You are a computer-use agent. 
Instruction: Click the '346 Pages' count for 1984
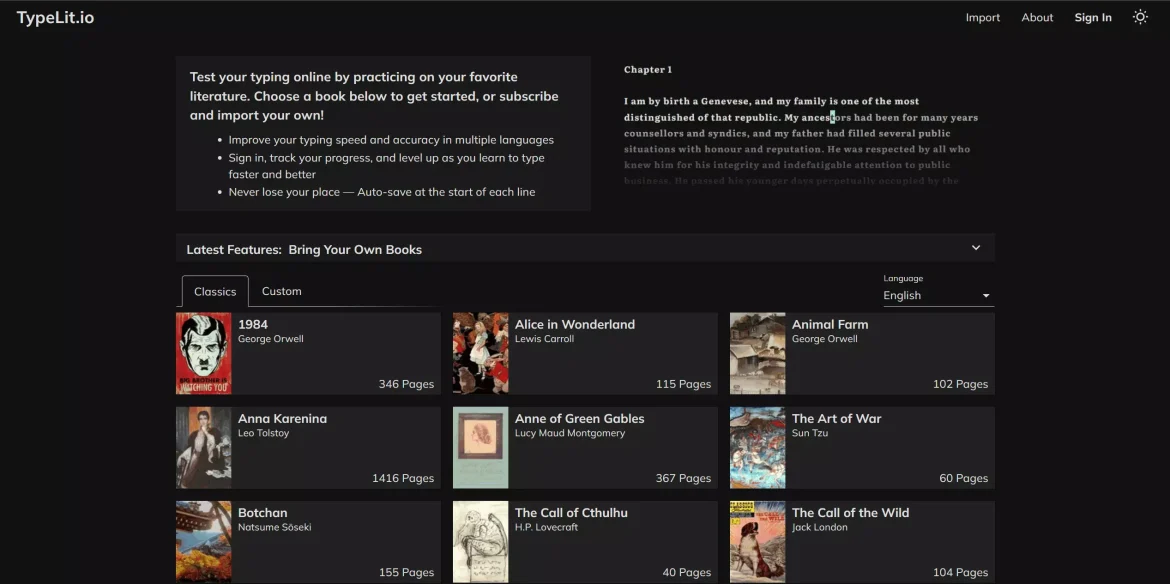406,384
